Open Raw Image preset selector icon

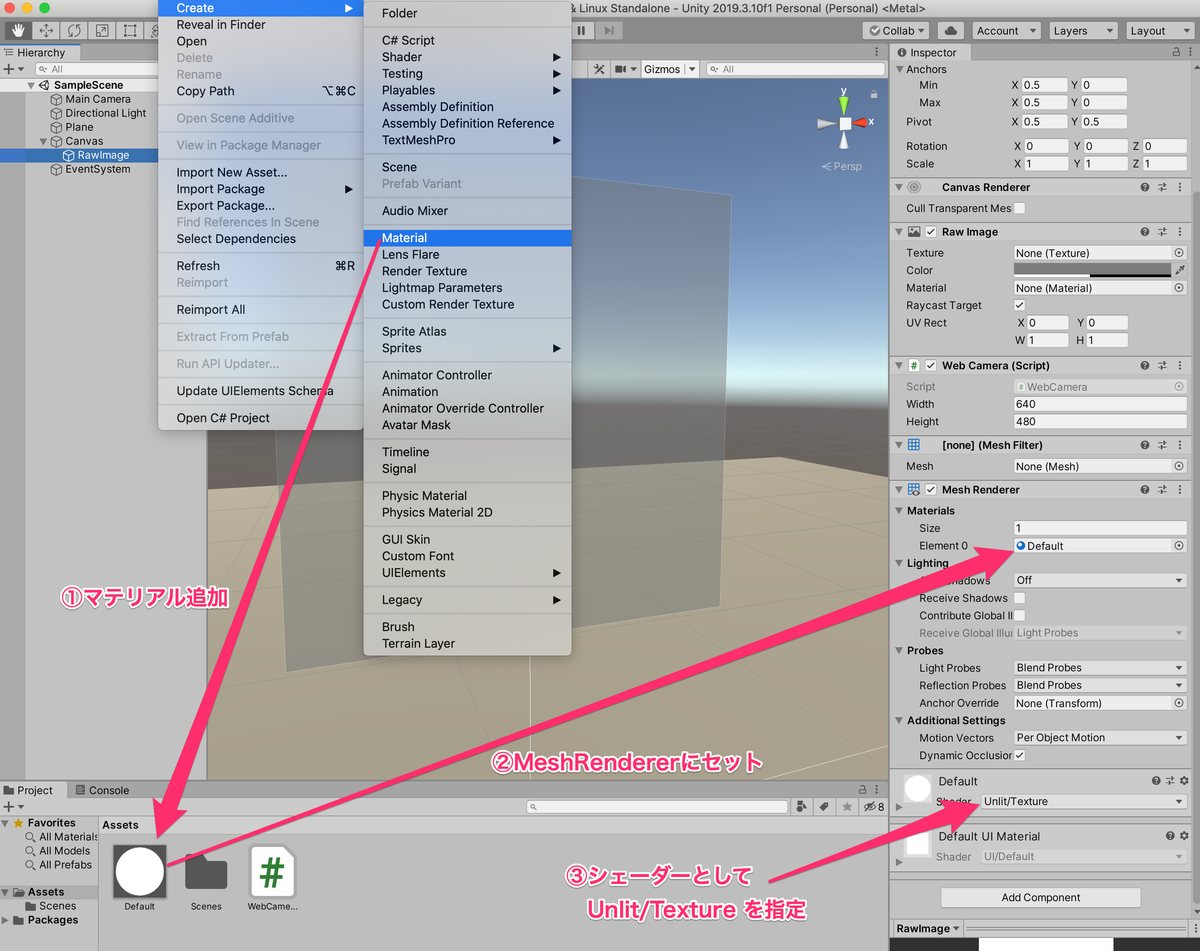tap(1163, 232)
